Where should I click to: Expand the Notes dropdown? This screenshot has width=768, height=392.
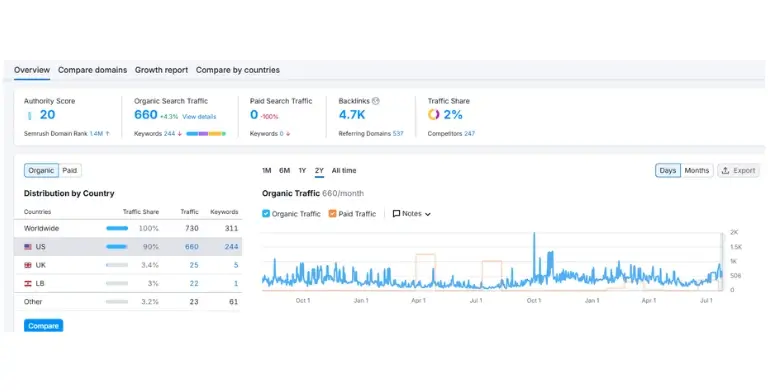pos(412,214)
